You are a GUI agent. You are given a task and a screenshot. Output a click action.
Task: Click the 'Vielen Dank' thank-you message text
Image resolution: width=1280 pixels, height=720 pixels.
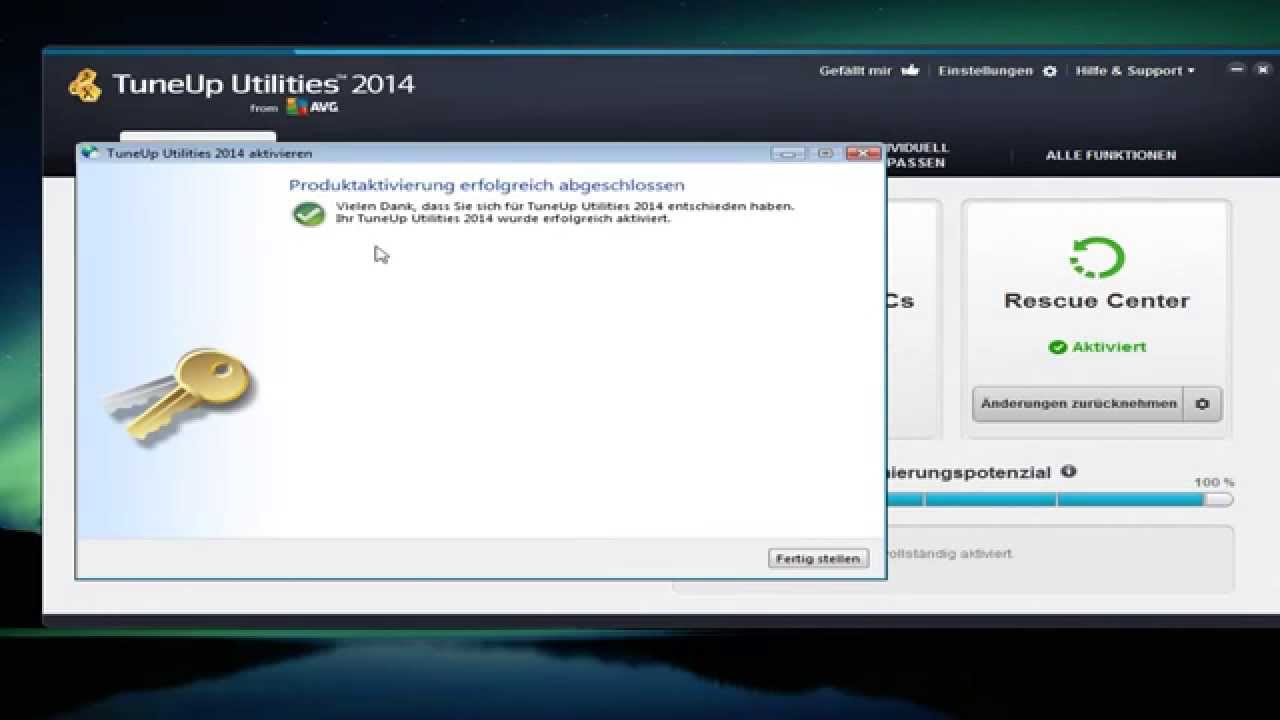click(565, 206)
